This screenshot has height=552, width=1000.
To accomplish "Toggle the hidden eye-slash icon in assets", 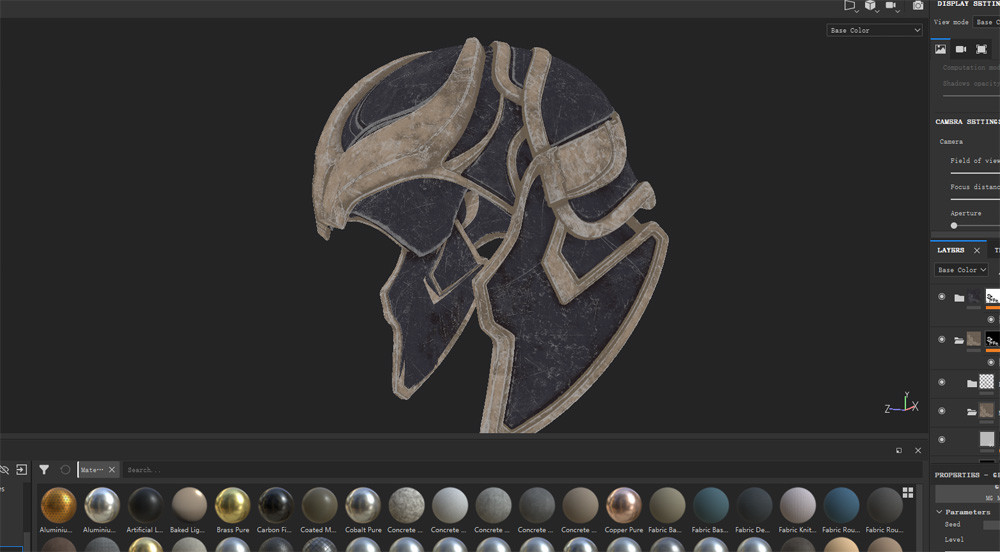I will point(4,470).
